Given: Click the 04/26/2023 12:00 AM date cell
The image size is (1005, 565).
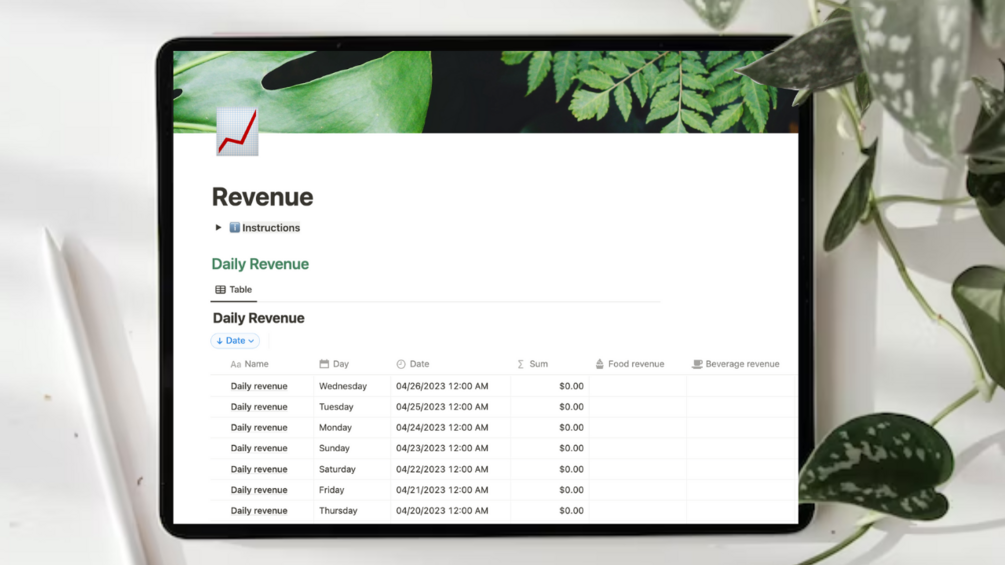Looking at the screenshot, I should pyautogui.click(x=451, y=386).
